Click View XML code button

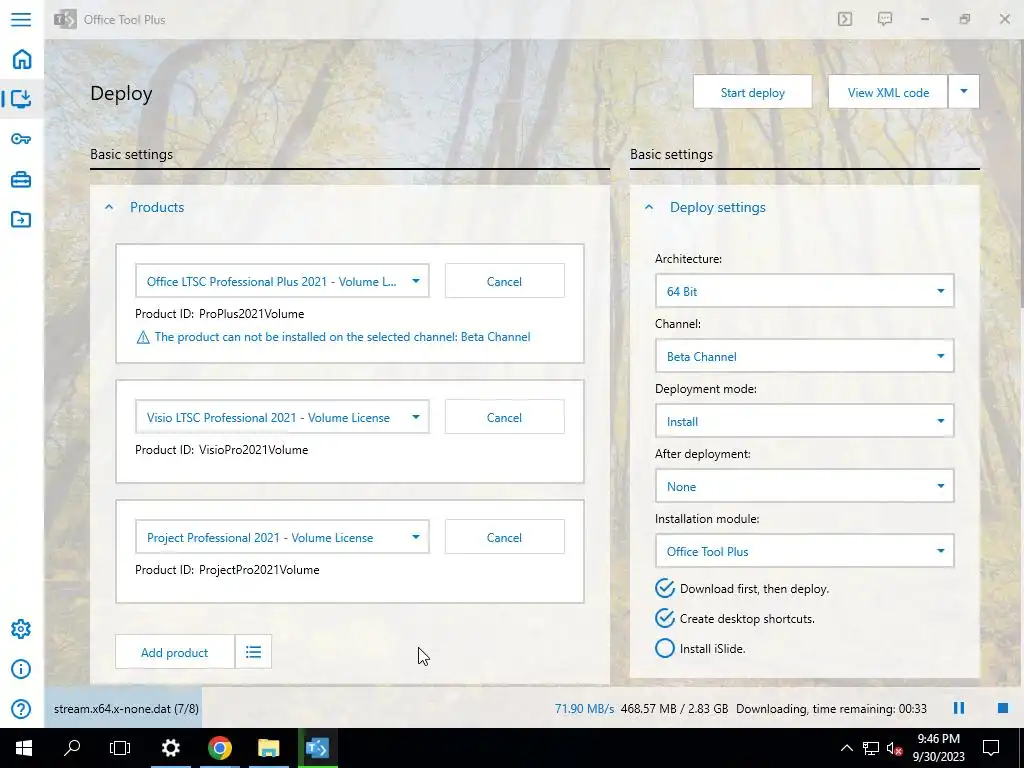pyautogui.click(x=888, y=92)
